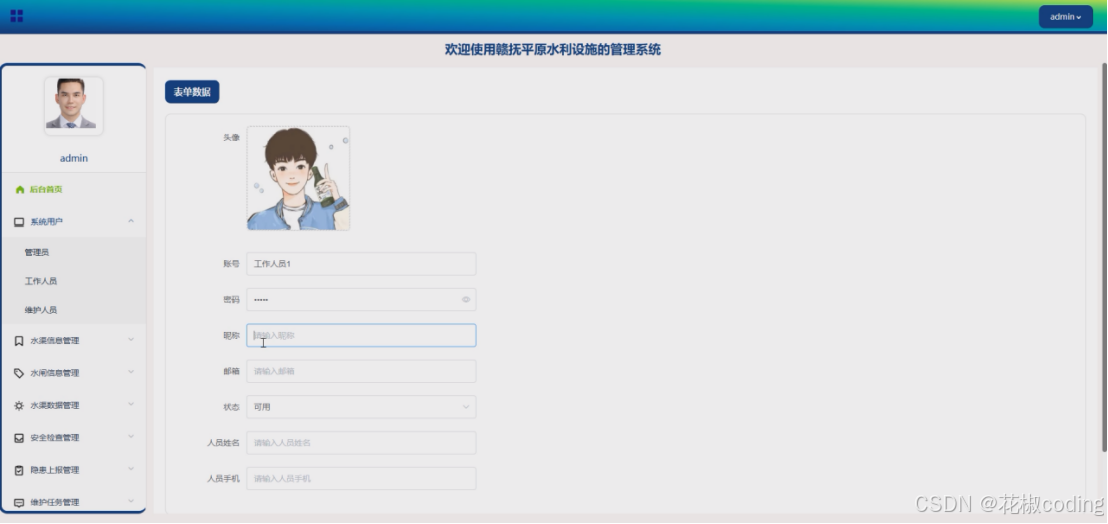Click the 安全检查管理 menu label
The image size is (1108, 524).
[x=54, y=439]
